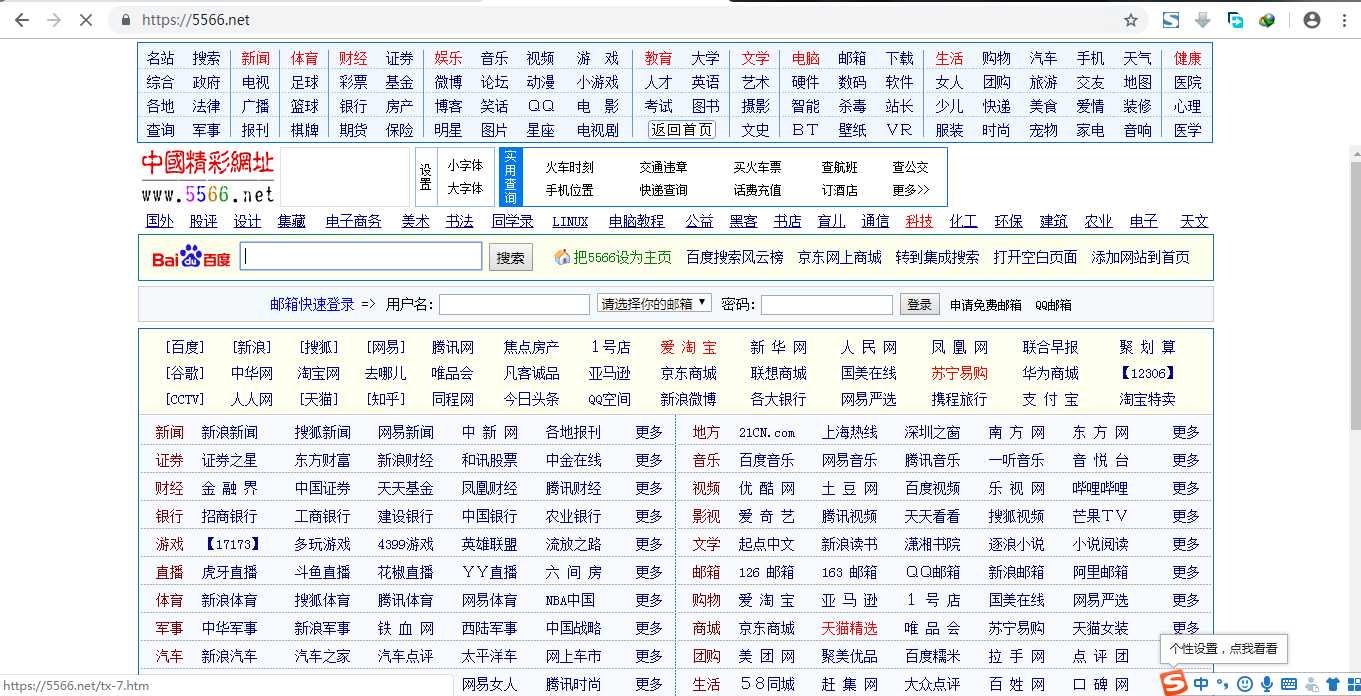Click the 登录 button

pyautogui.click(x=919, y=304)
